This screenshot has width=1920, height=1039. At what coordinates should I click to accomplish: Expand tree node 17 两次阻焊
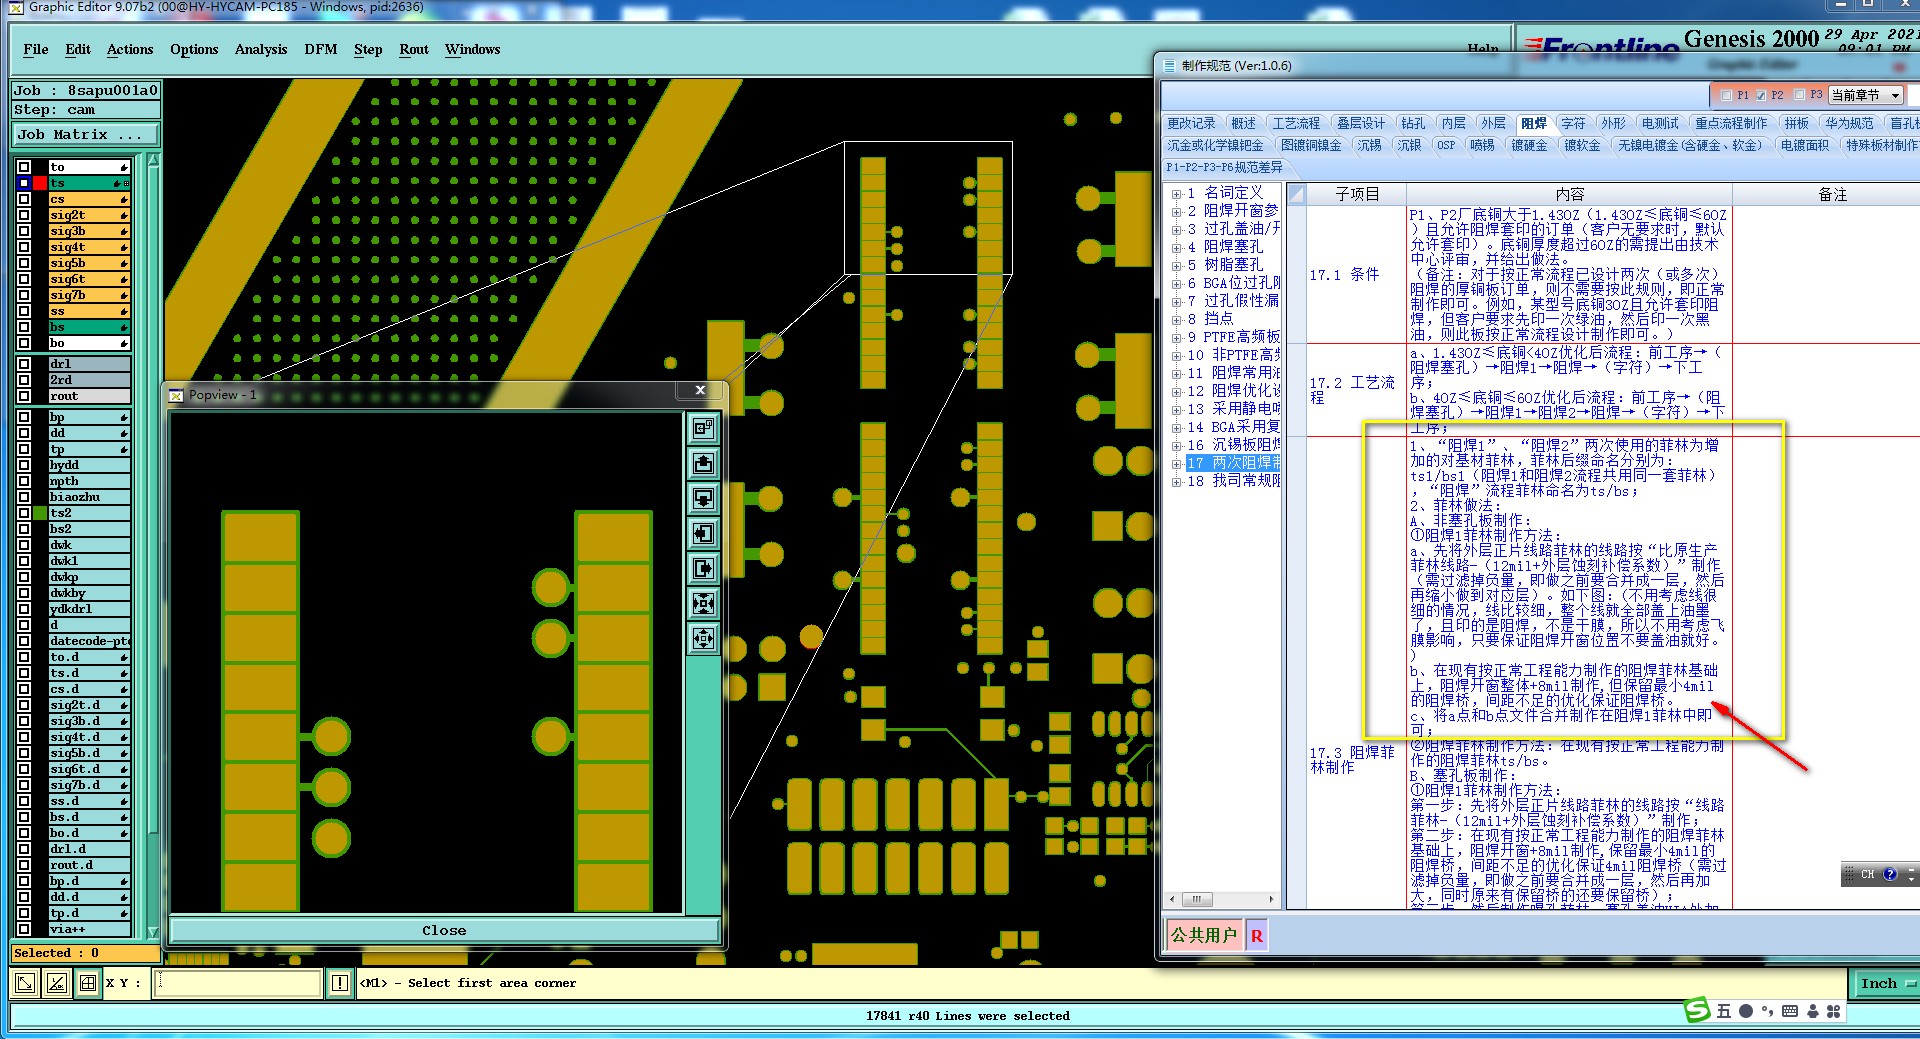[x=1177, y=464]
